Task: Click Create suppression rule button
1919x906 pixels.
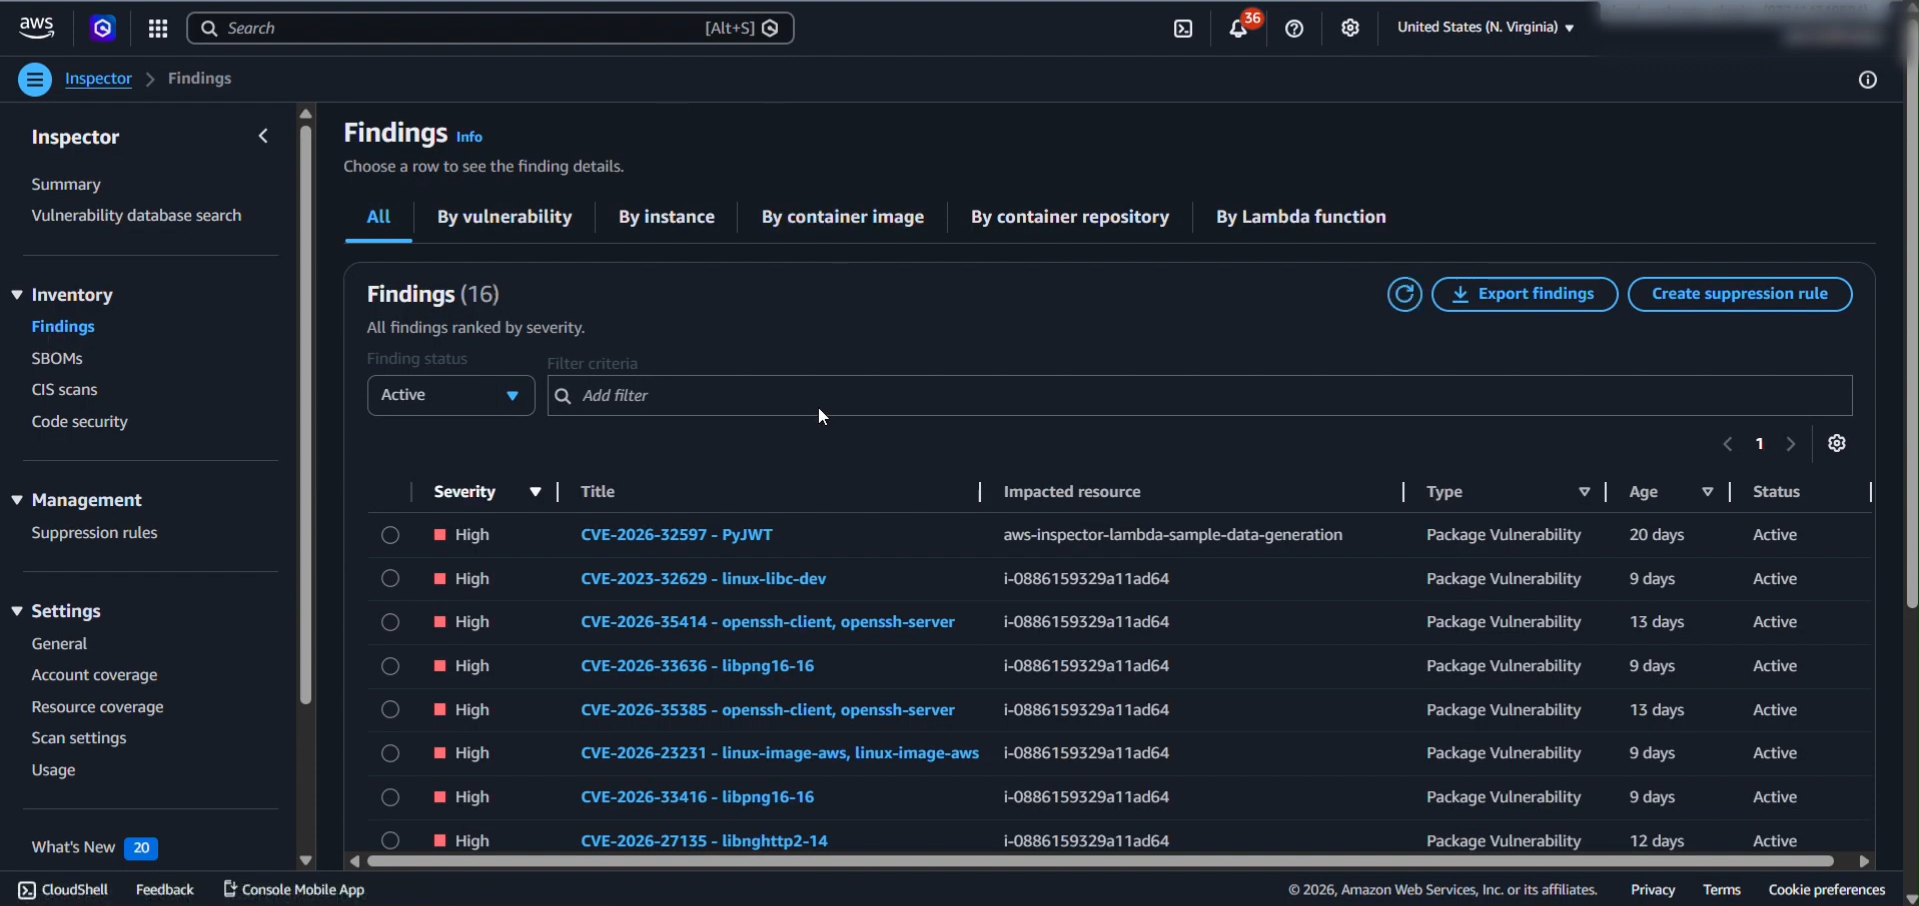Action: click(1739, 294)
